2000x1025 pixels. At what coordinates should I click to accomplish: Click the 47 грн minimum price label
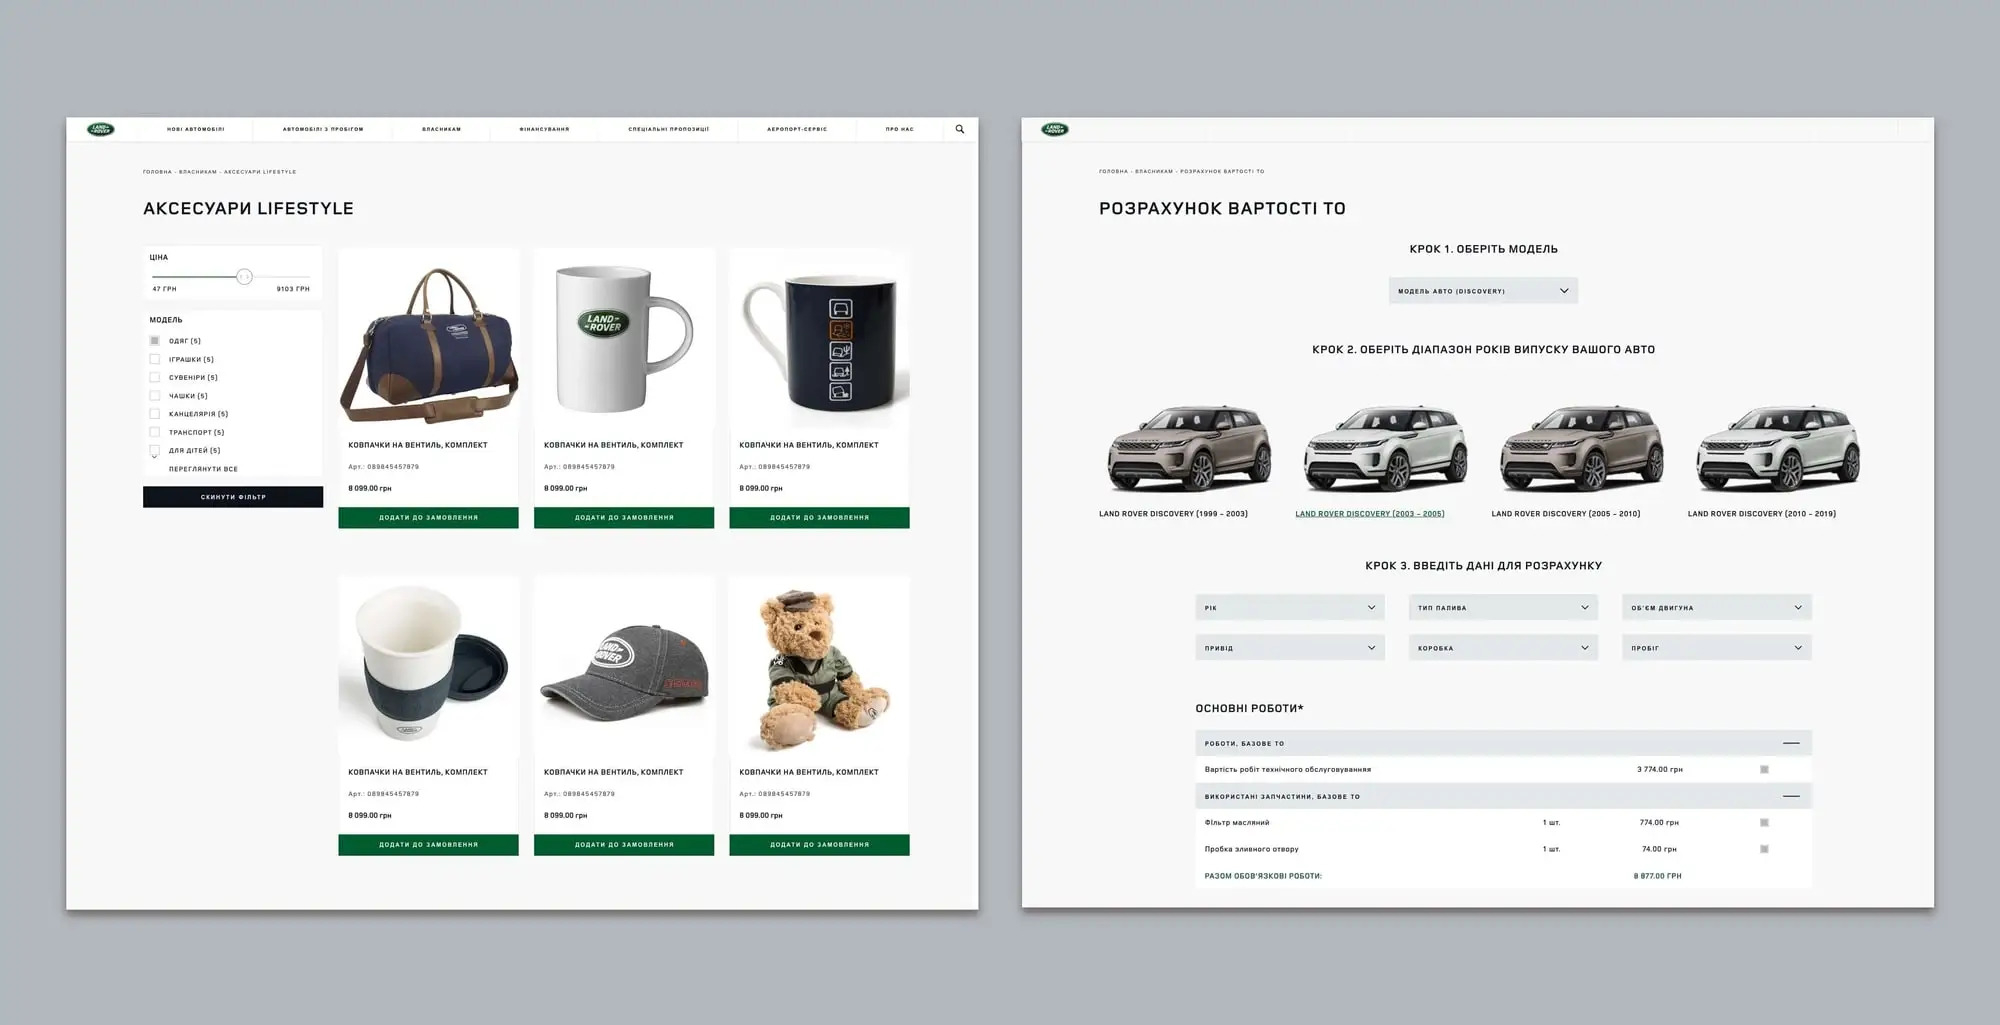coord(164,289)
